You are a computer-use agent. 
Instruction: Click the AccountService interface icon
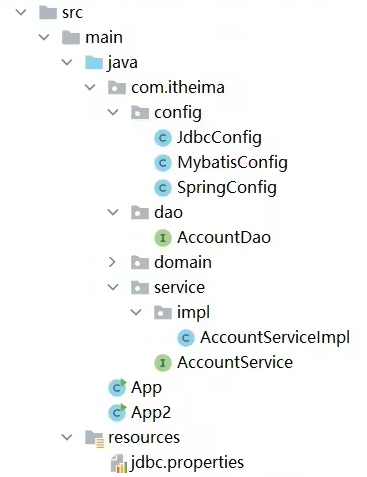(x=163, y=363)
